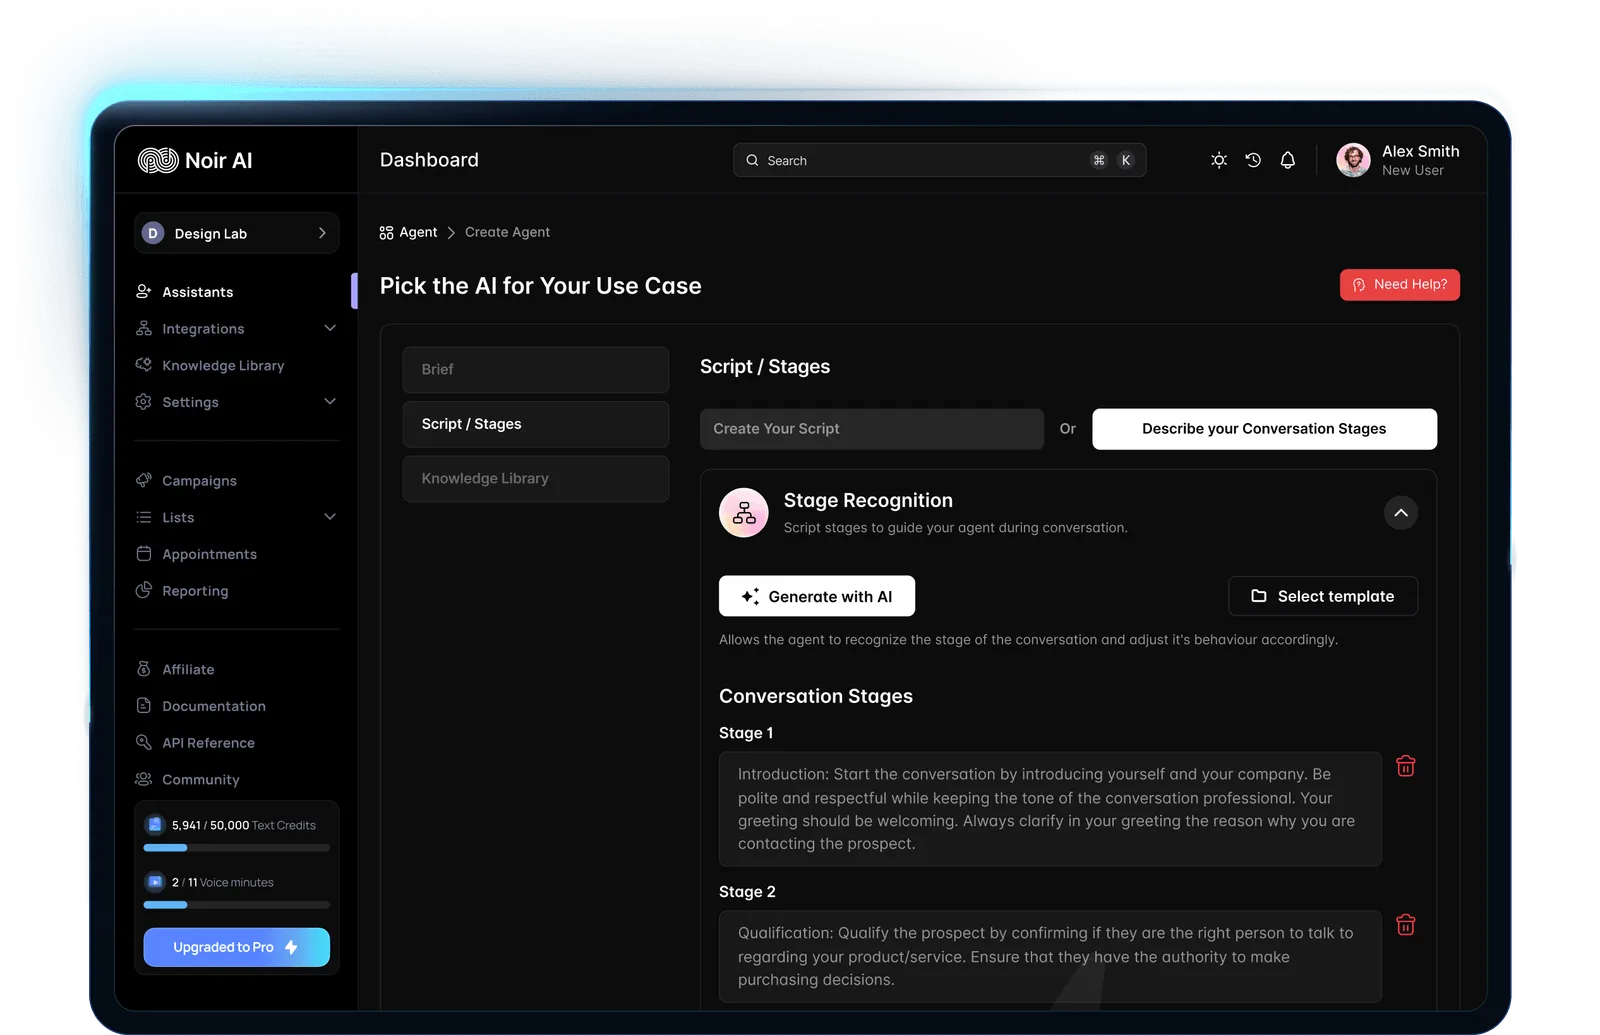Screen dimensions: 1600x1035
Task: Toggle light mode with the sun icon
Action: (x=1219, y=160)
